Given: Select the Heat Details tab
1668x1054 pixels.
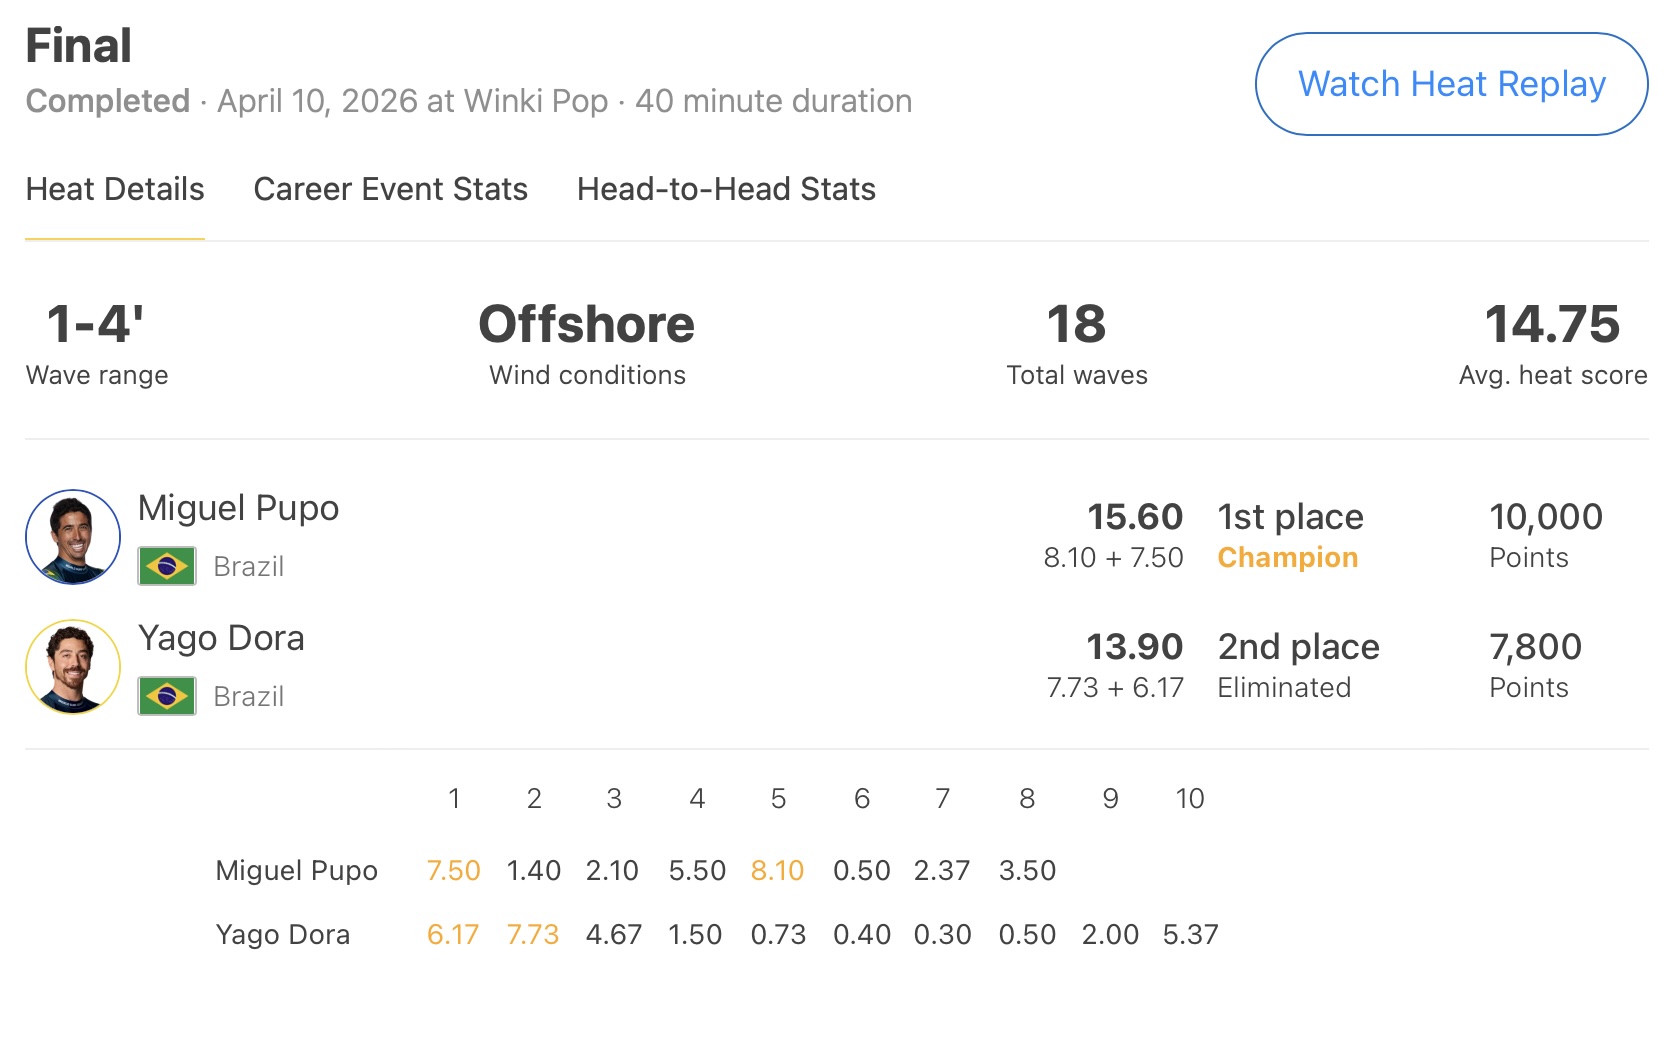Looking at the screenshot, I should point(115,189).
